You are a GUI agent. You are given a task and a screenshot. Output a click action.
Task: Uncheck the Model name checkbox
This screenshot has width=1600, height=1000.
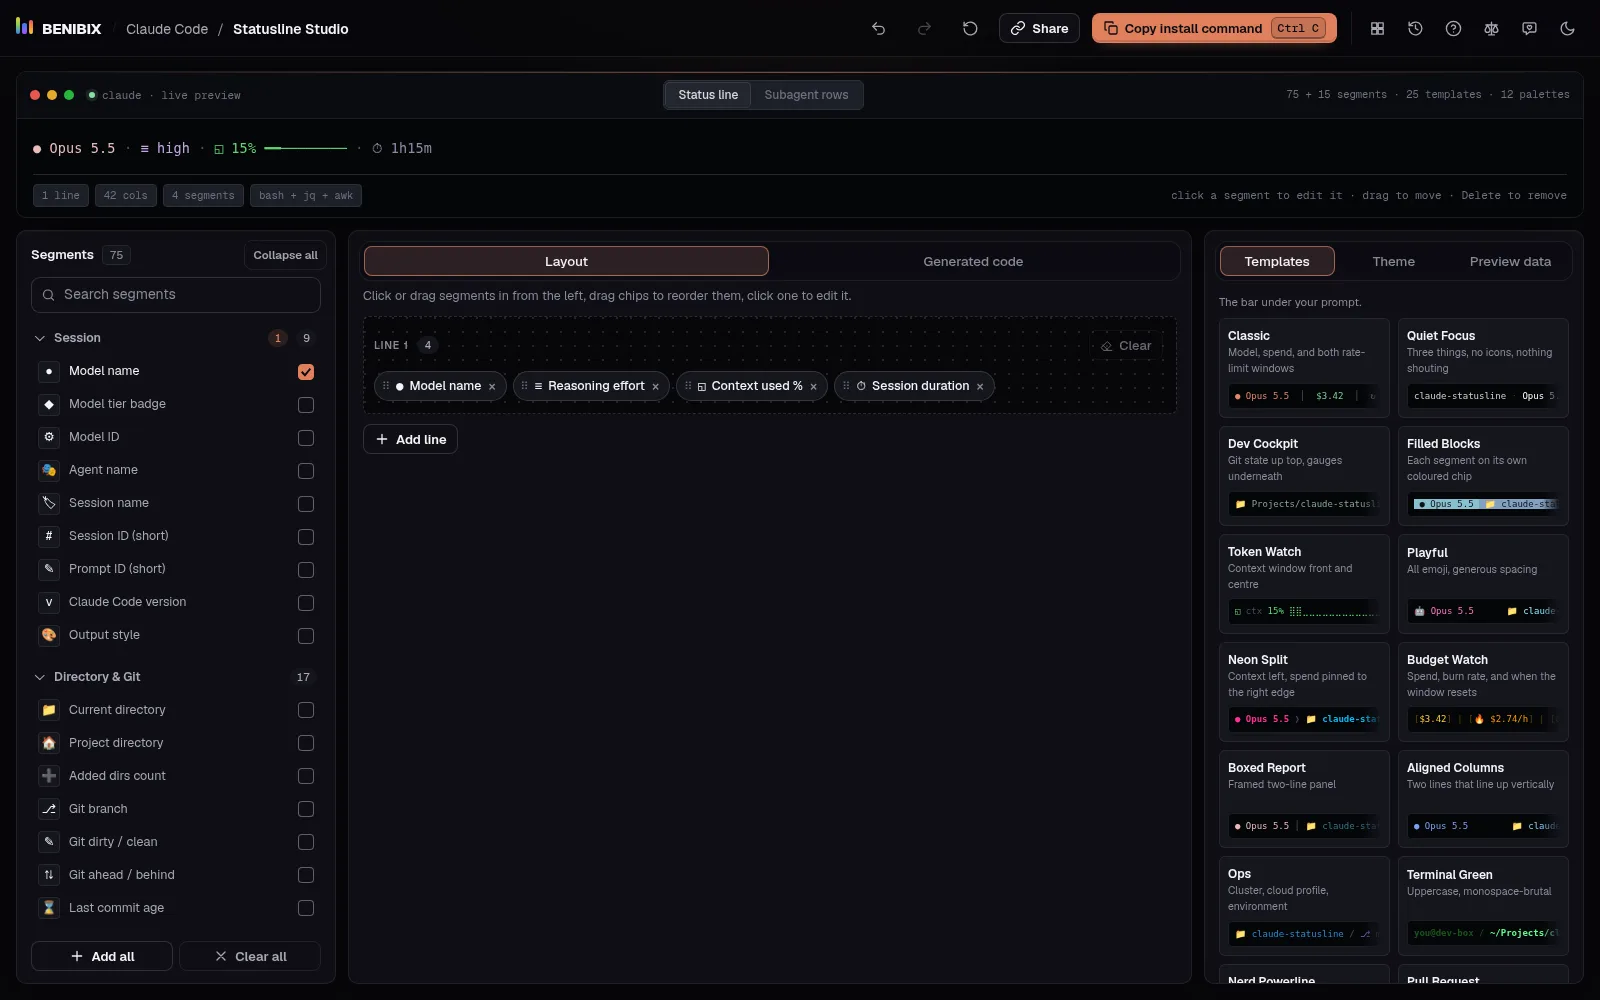tap(306, 372)
